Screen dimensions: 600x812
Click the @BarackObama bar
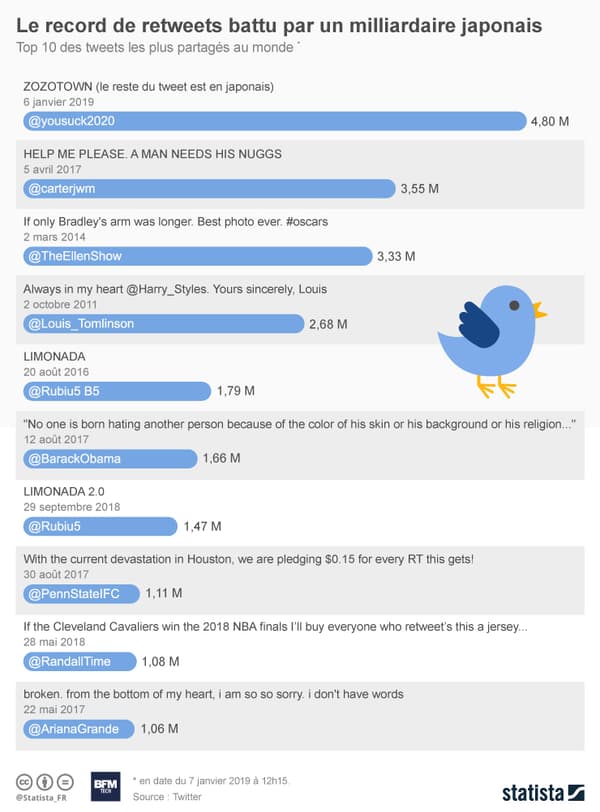pyautogui.click(x=110, y=459)
